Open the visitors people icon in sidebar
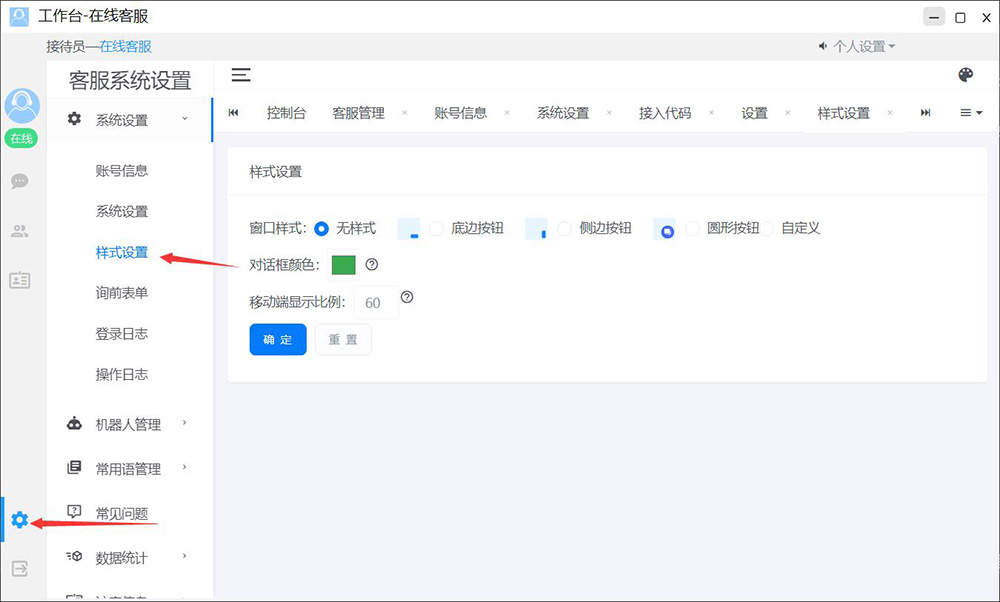The height and width of the screenshot is (602, 1000). [x=20, y=231]
